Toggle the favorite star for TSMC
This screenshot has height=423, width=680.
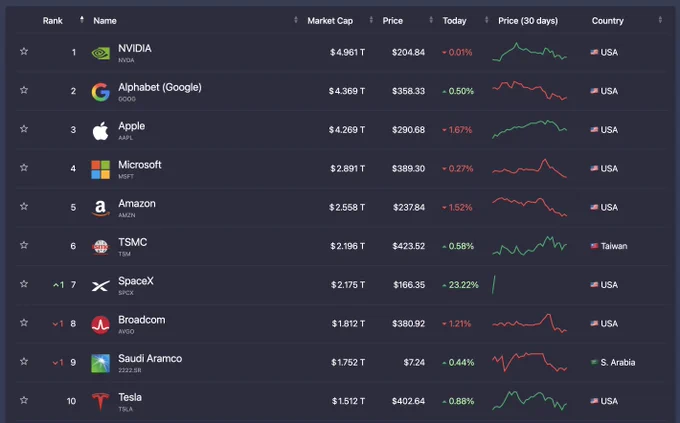(x=24, y=245)
